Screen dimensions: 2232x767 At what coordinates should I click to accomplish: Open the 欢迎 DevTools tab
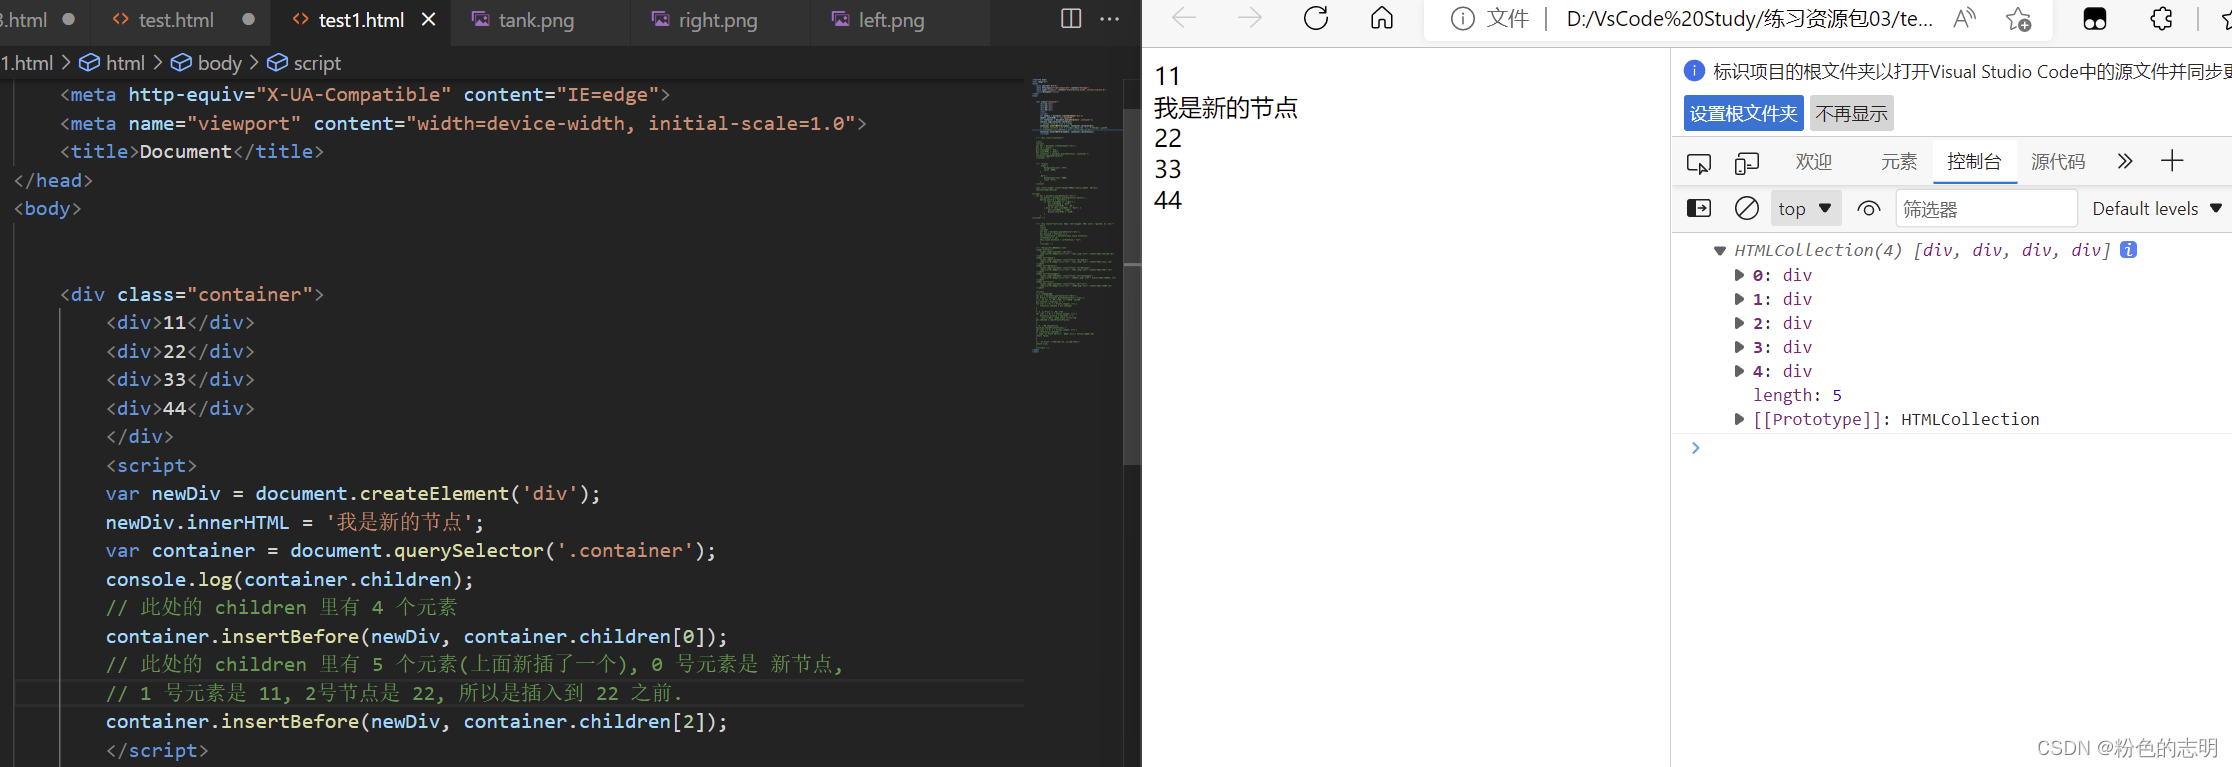pyautogui.click(x=1813, y=162)
